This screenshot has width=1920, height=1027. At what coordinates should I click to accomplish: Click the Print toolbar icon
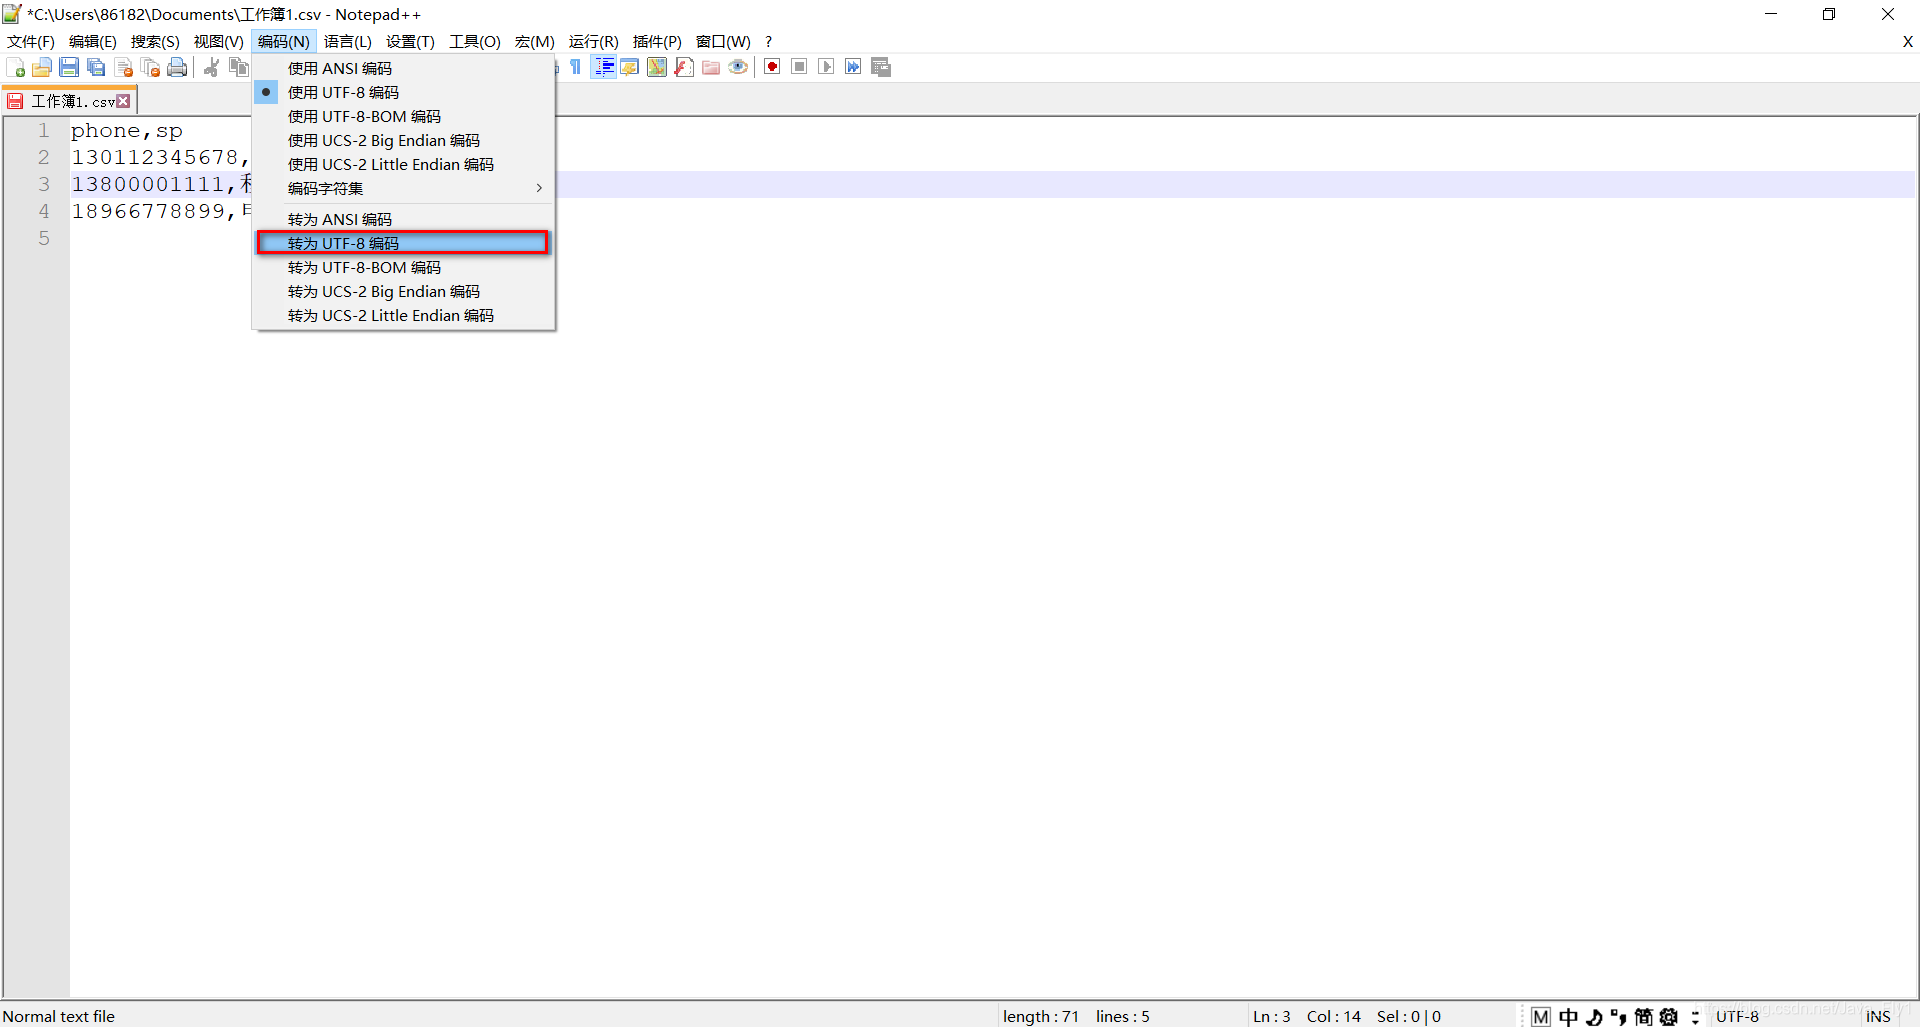tap(177, 67)
